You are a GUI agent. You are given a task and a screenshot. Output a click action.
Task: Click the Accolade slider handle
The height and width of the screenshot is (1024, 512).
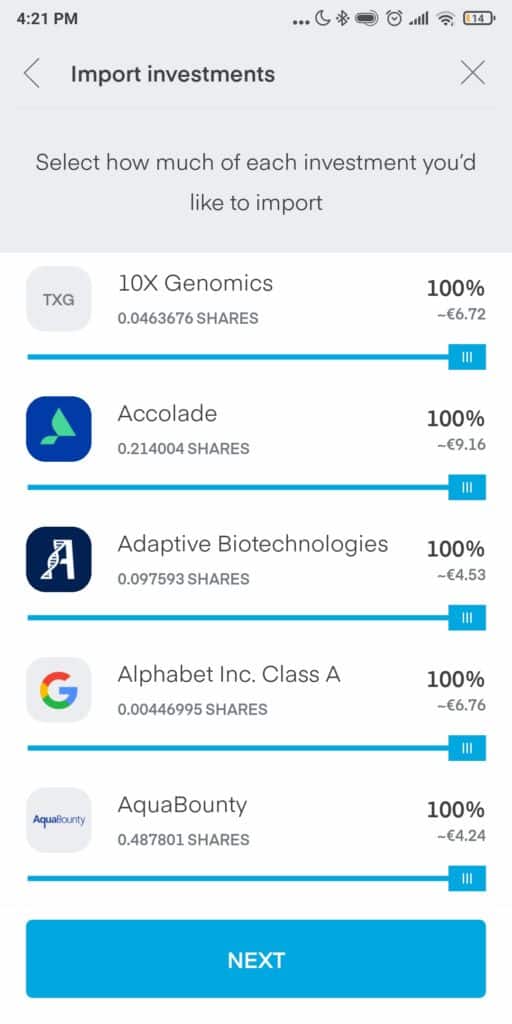[467, 487]
